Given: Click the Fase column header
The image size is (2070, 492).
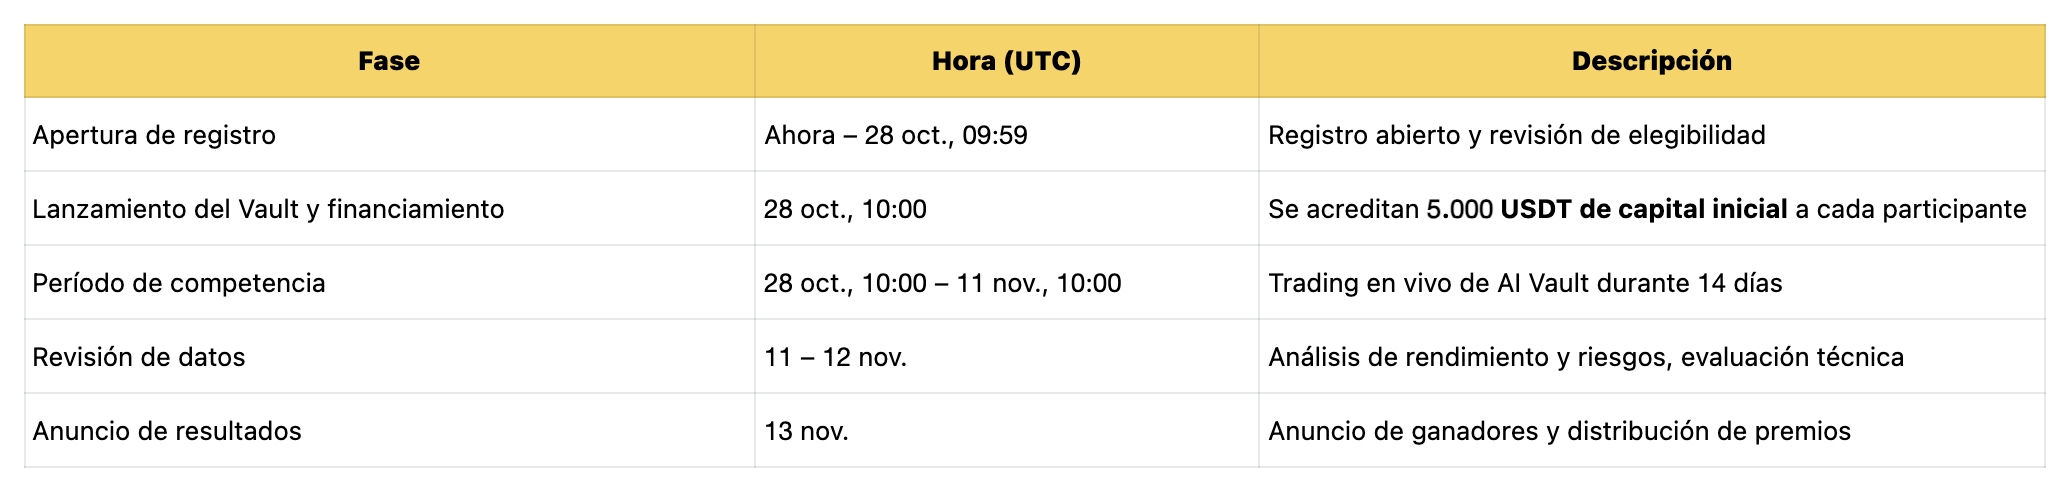Looking at the screenshot, I should click(389, 61).
